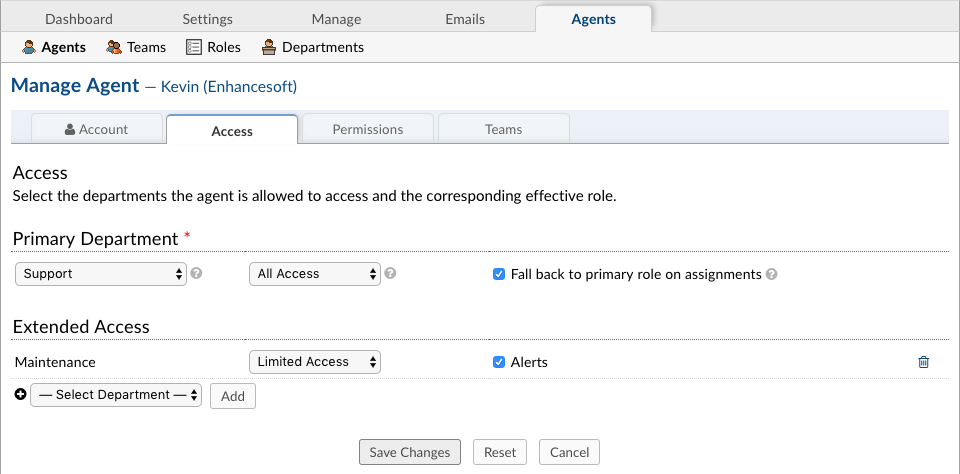This screenshot has height=474, width=960.
Task: Click the Cancel button
Action: (x=569, y=453)
